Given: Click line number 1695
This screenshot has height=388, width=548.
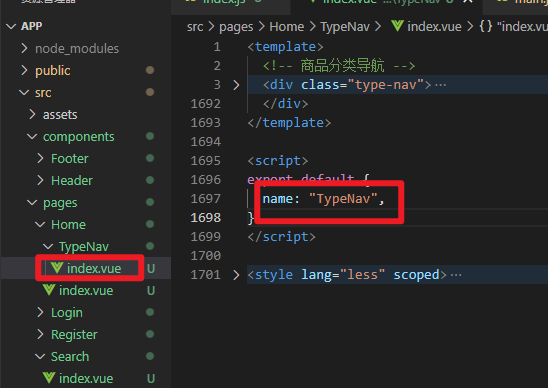Looking at the screenshot, I should (x=206, y=161).
